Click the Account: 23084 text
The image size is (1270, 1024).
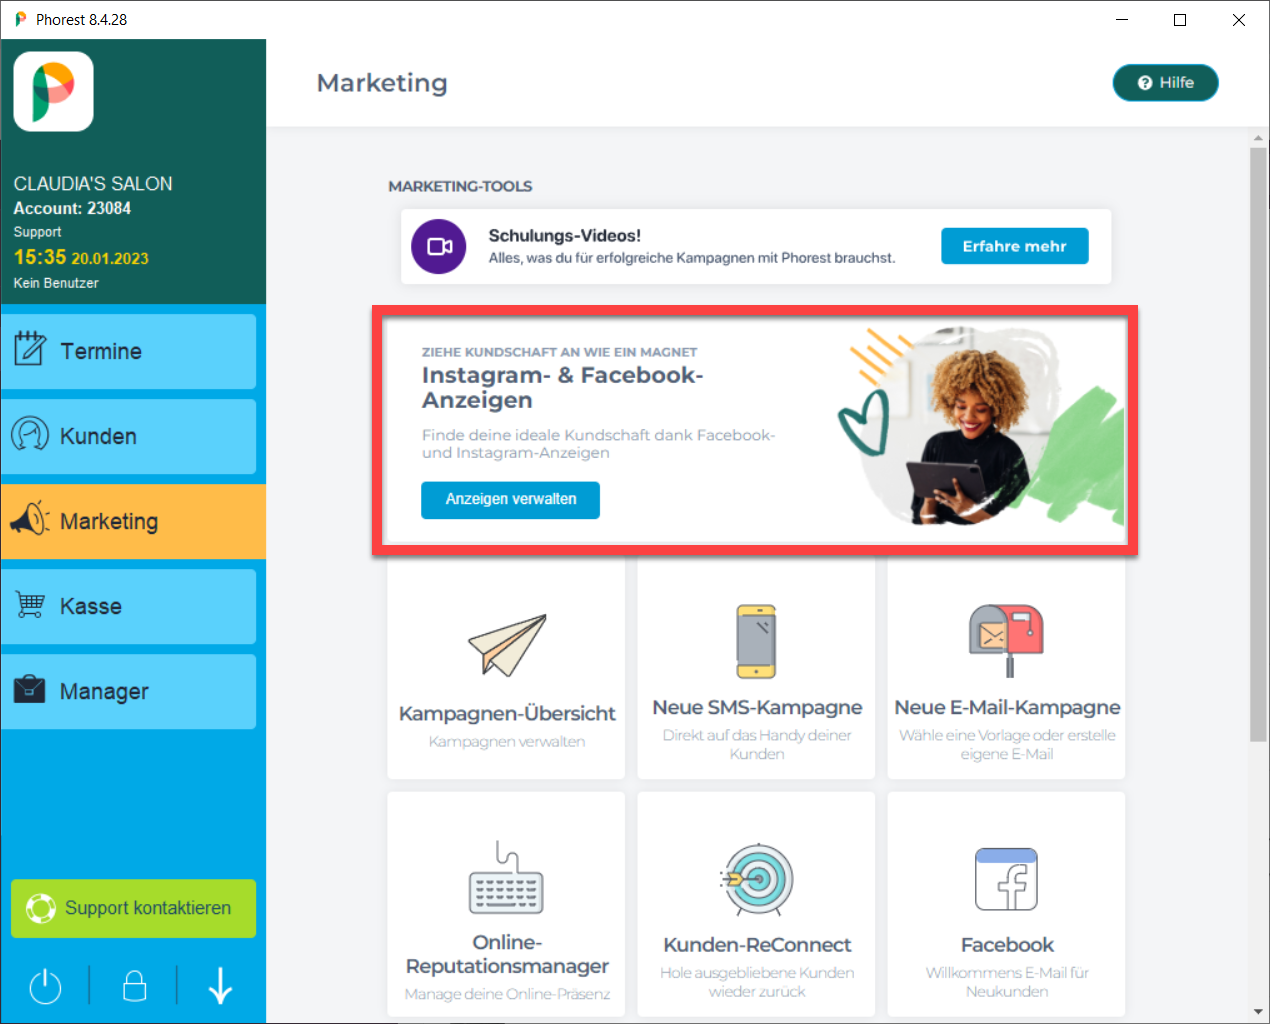tap(72, 208)
